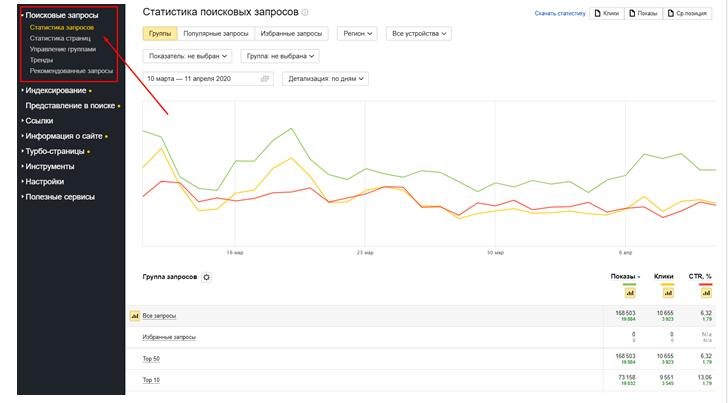
Task: Toggle chart icon under the Клики column
Action: click(x=667, y=292)
